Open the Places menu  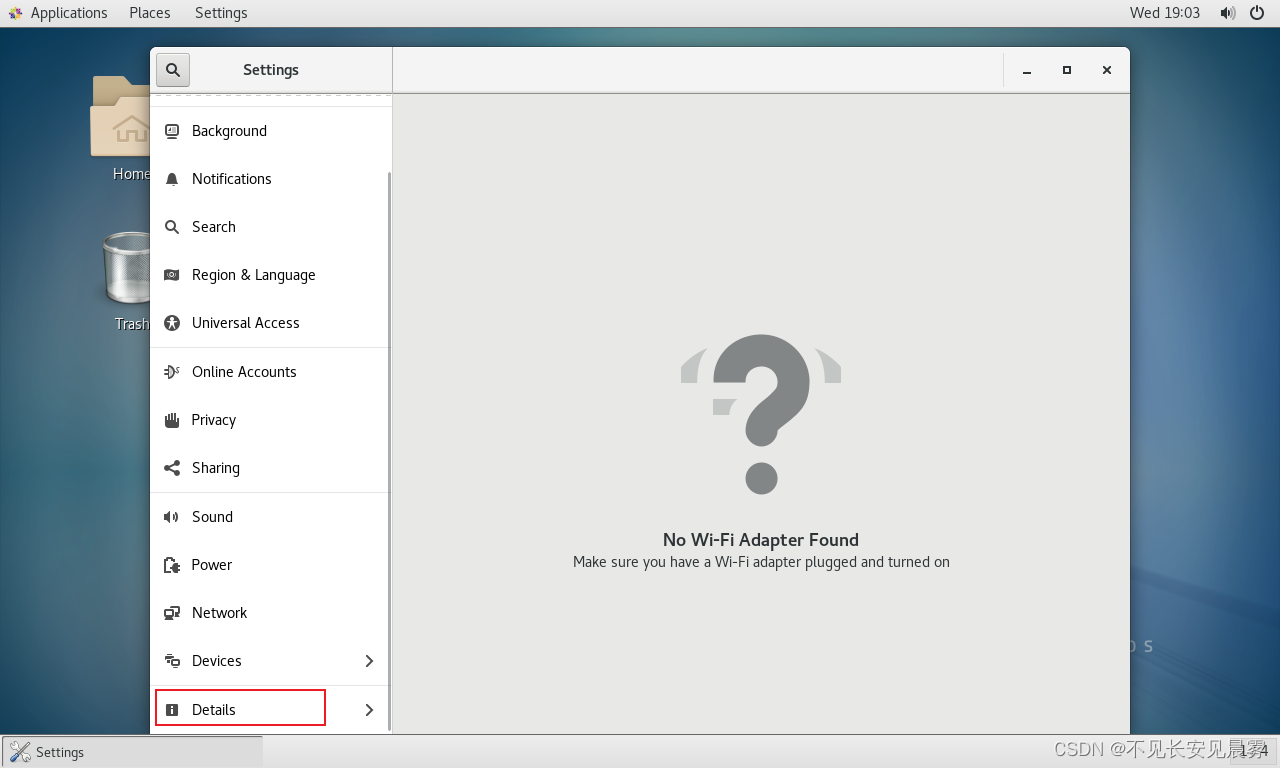[x=150, y=13]
